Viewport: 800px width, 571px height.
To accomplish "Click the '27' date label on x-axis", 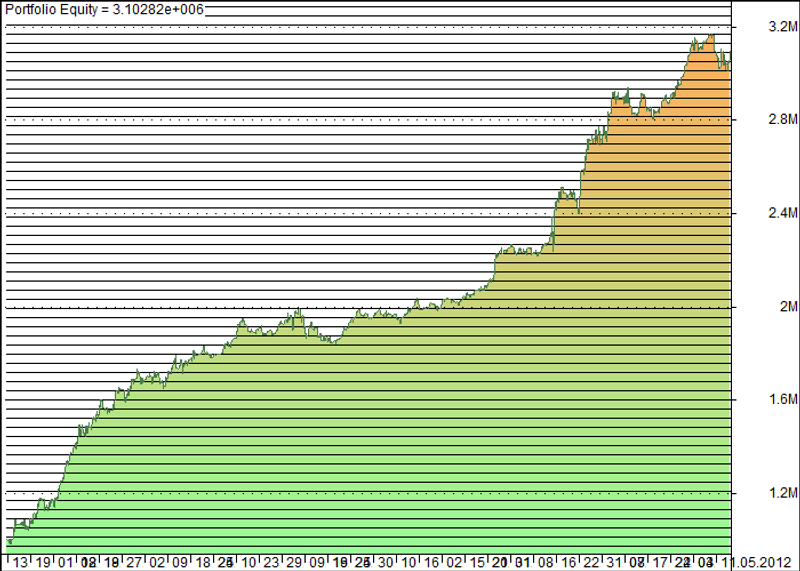I will (134, 563).
